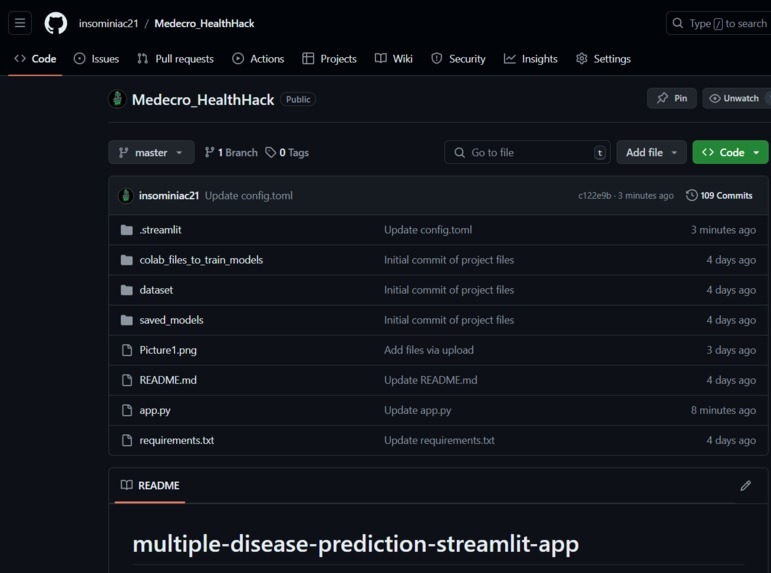Focus the Type to search field
771x573 pixels.
718,23
